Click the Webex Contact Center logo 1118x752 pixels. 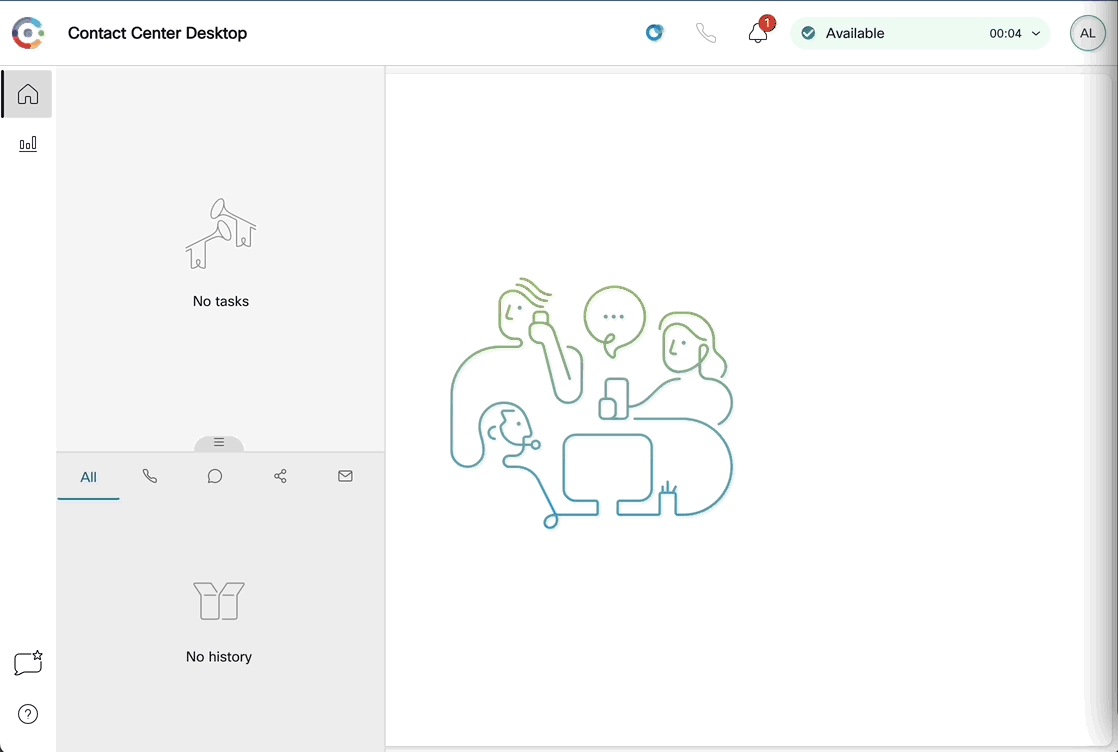pyautogui.click(x=28, y=33)
